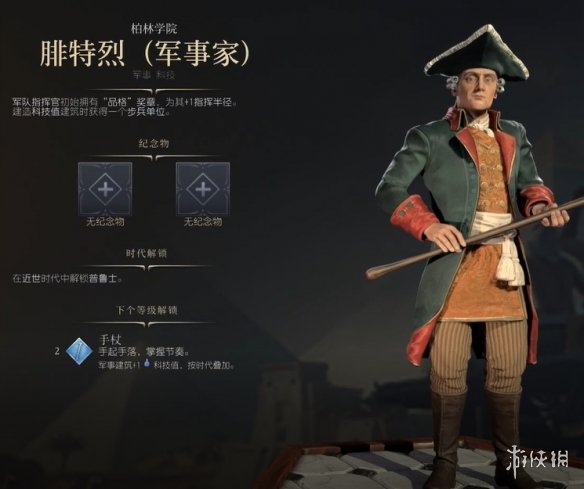This screenshot has height=489, width=584.
Task: Select the leader title 腓特烈（军事家）
Action: click(145, 54)
